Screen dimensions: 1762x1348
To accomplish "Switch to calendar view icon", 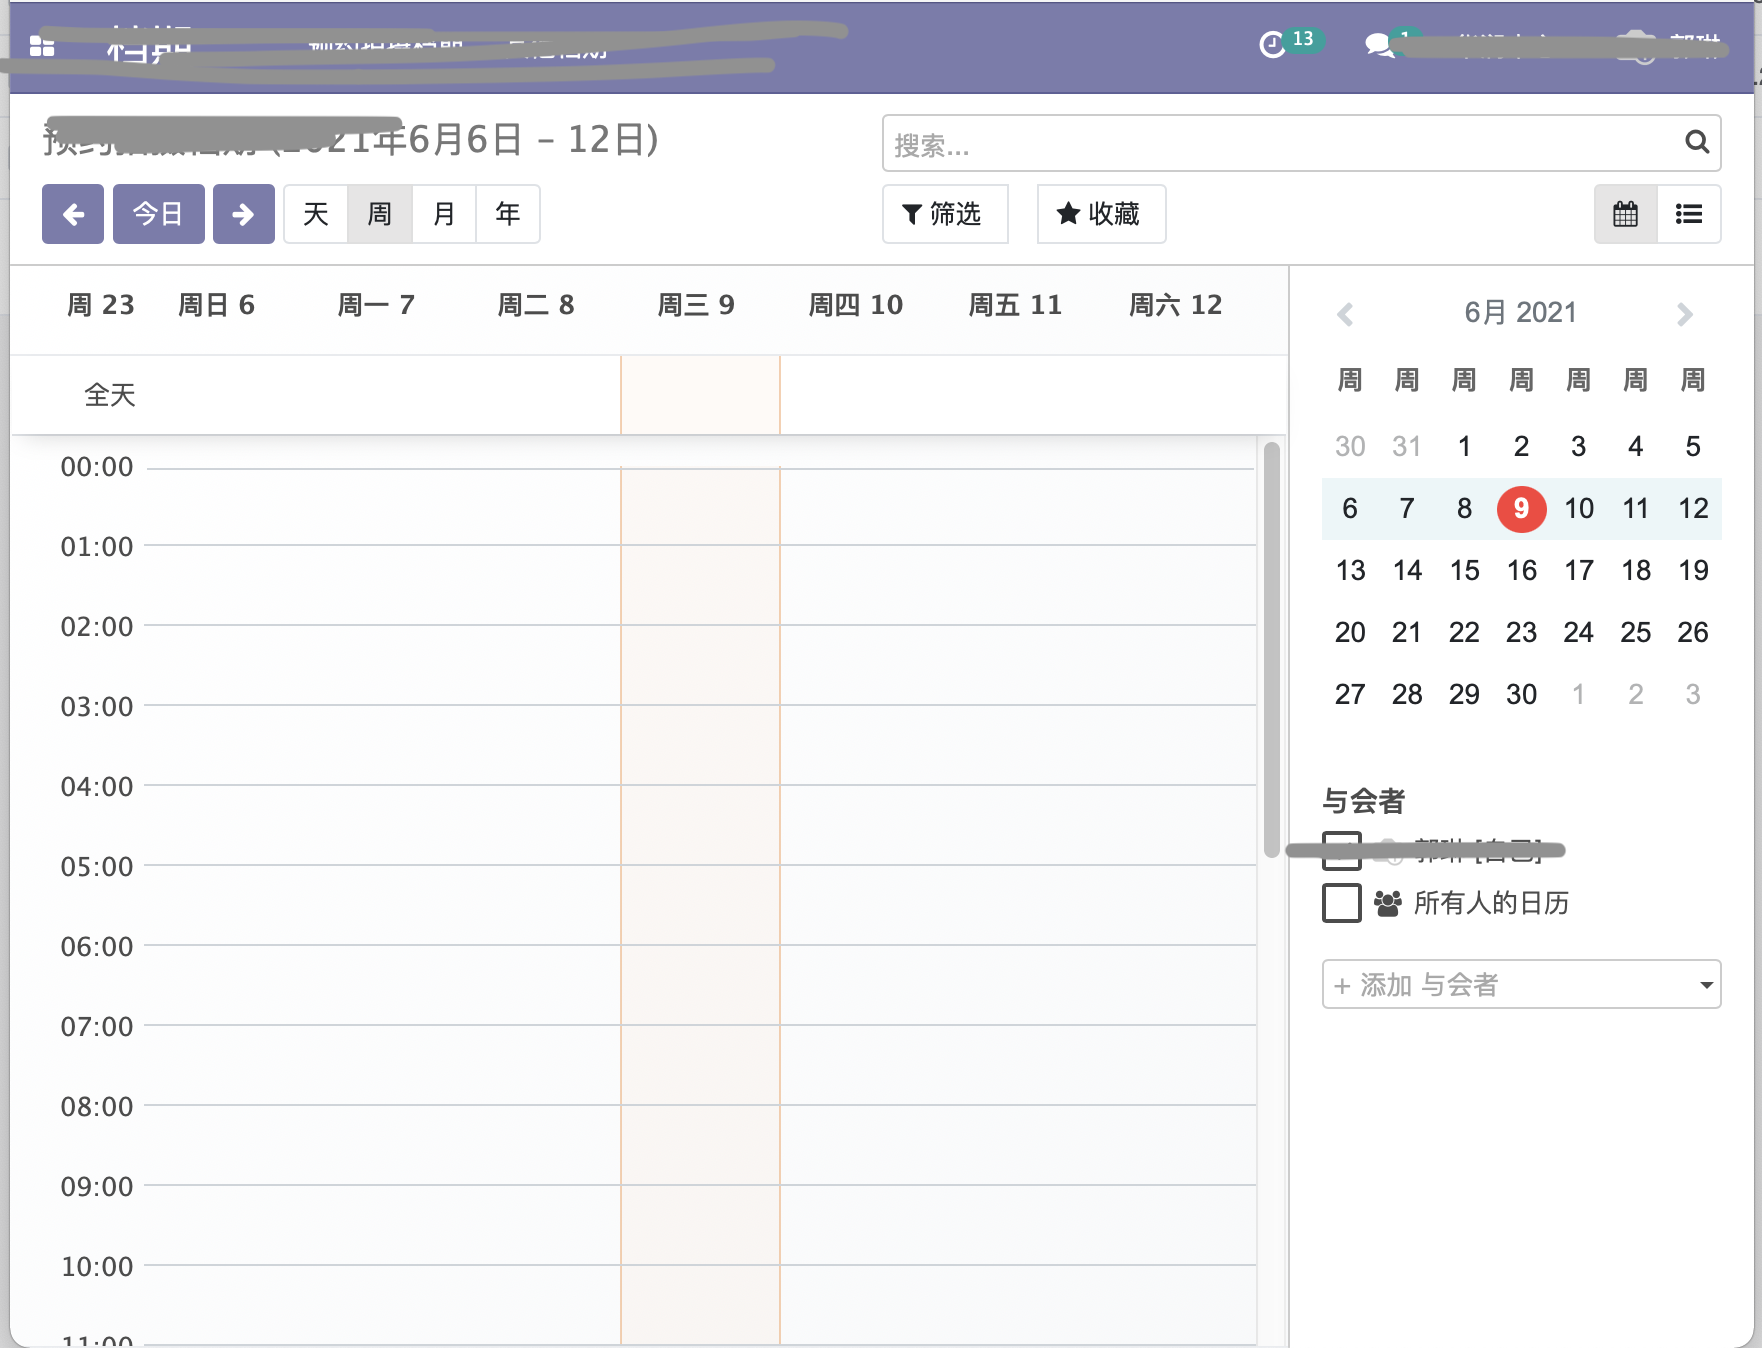I will click(1626, 214).
